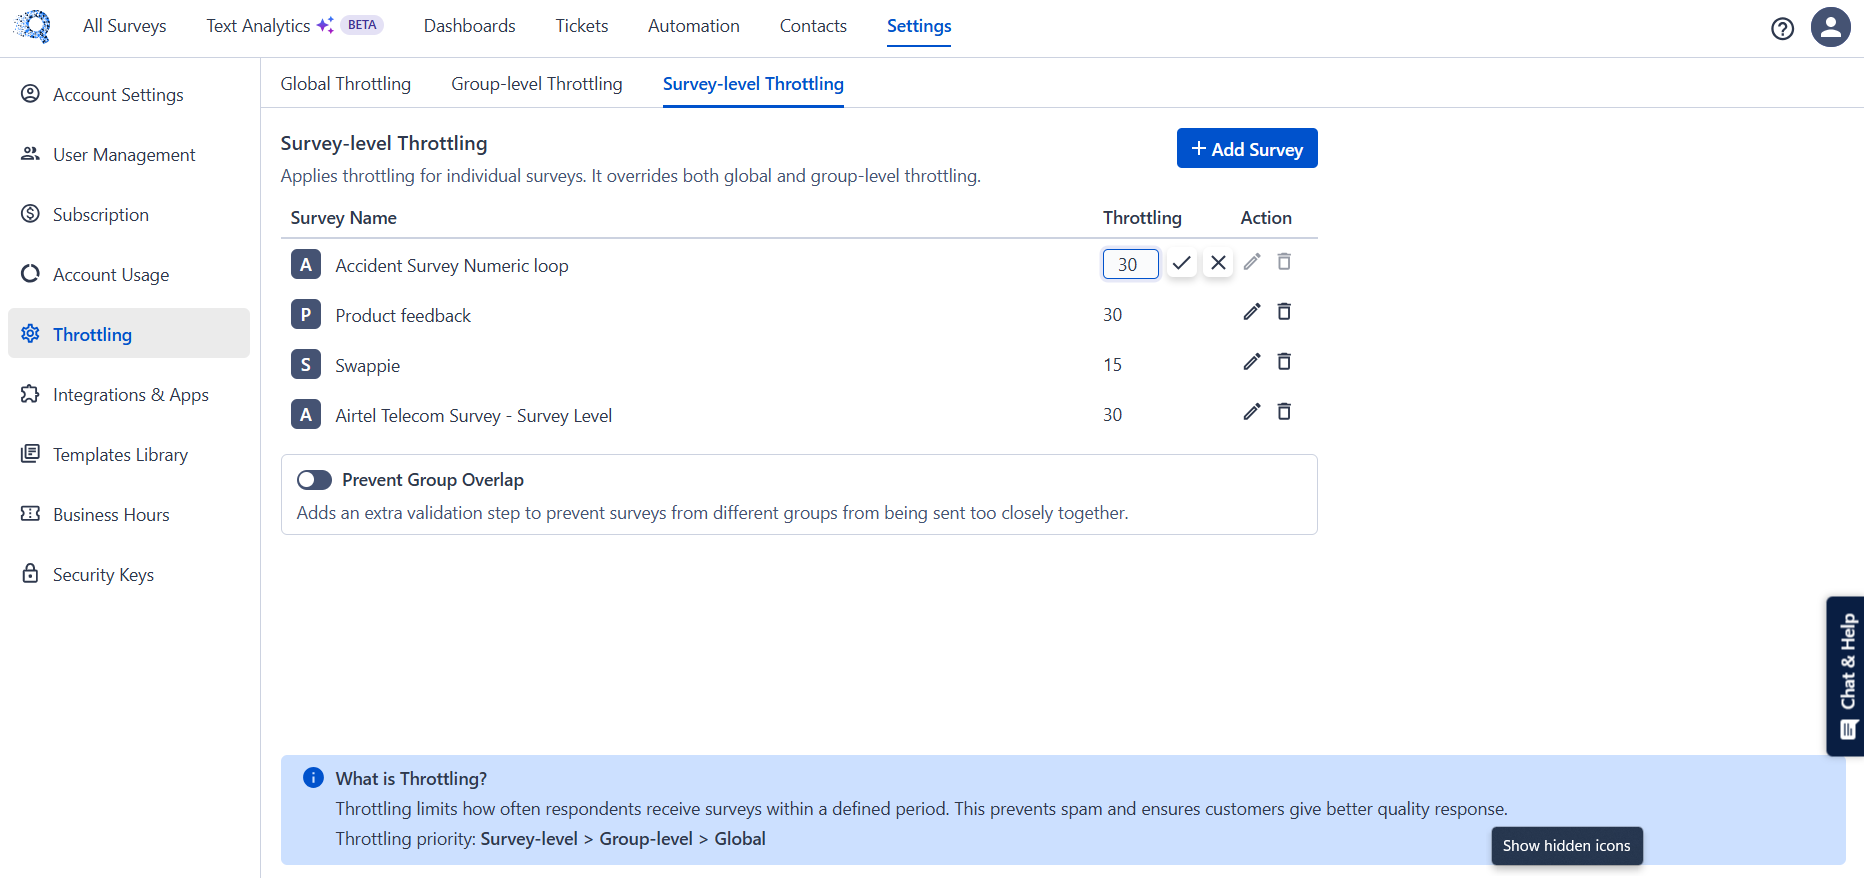This screenshot has width=1864, height=878.
Task: Delete Swappie survey throttling row
Action: pyautogui.click(x=1284, y=362)
